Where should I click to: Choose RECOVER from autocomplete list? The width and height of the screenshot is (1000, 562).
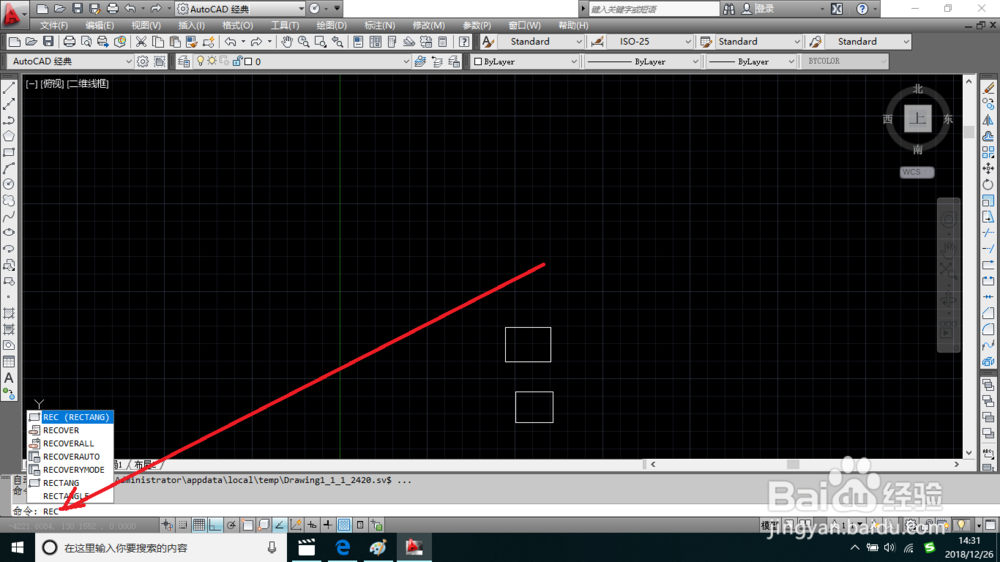click(x=71, y=431)
